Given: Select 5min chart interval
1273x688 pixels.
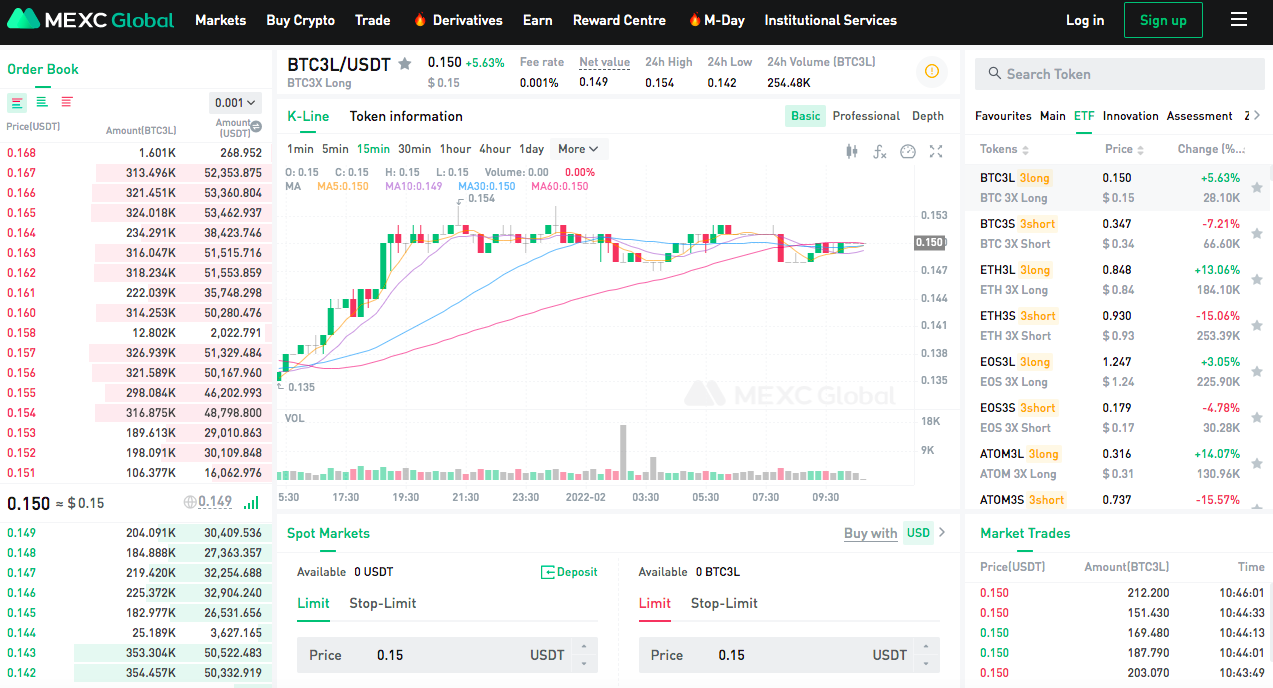Looking at the screenshot, I should 335,149.
